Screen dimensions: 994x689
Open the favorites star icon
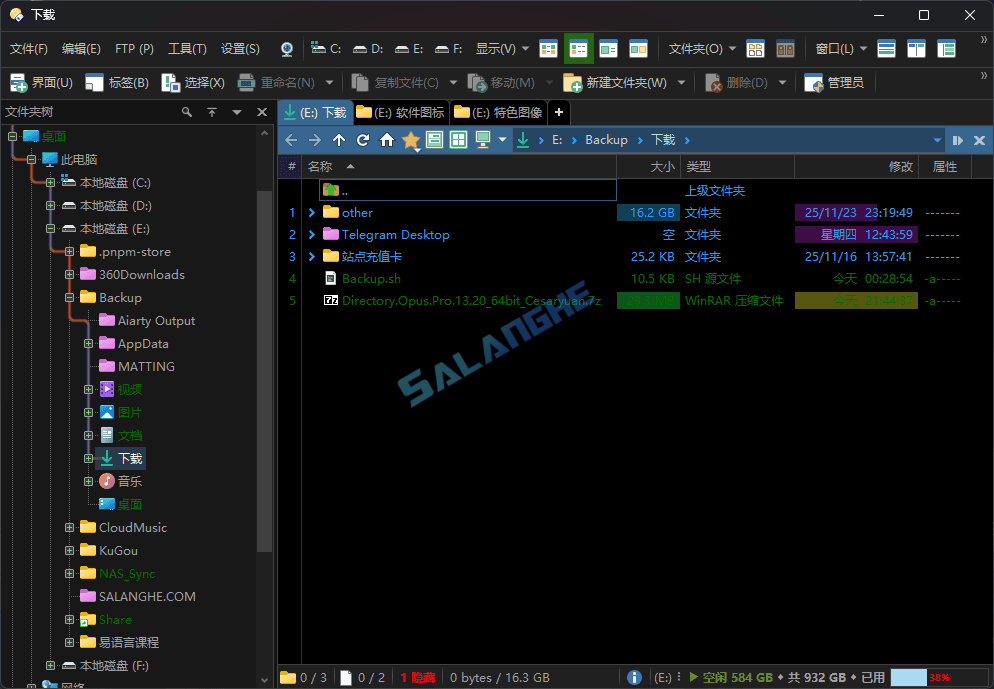click(x=411, y=140)
